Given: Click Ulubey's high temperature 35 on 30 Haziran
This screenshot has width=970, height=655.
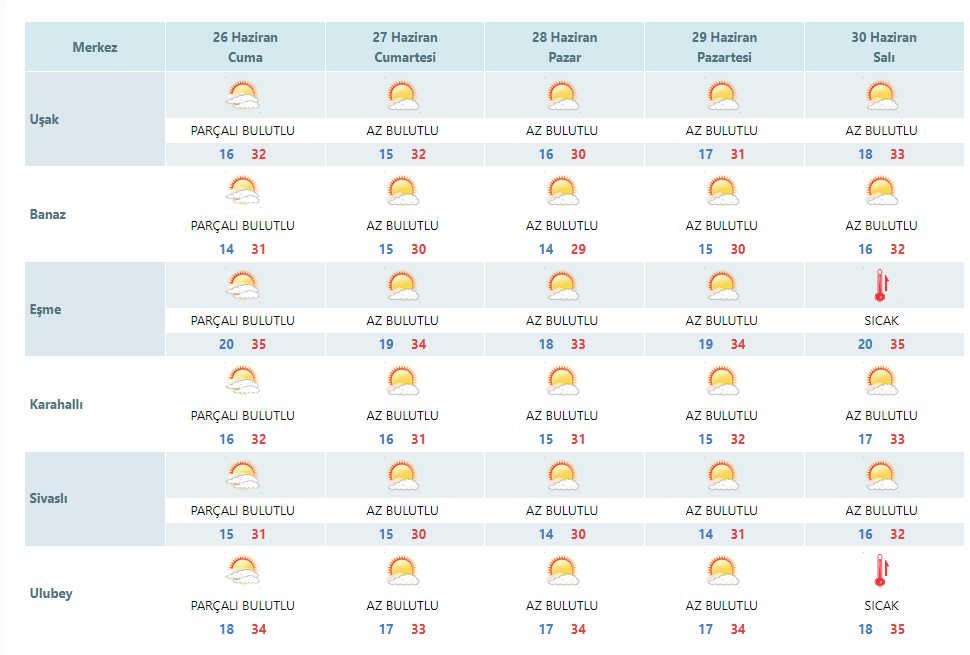Looking at the screenshot, I should pos(897,630).
